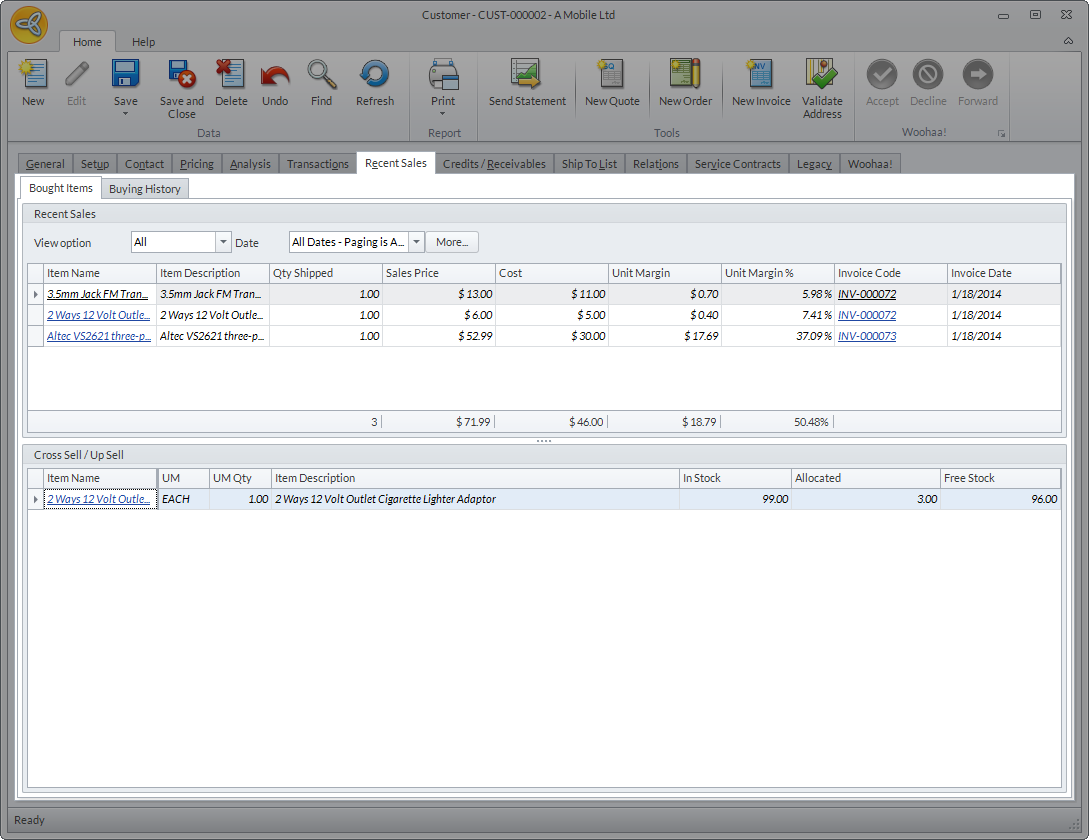Click the New Invoice icon

[760, 75]
